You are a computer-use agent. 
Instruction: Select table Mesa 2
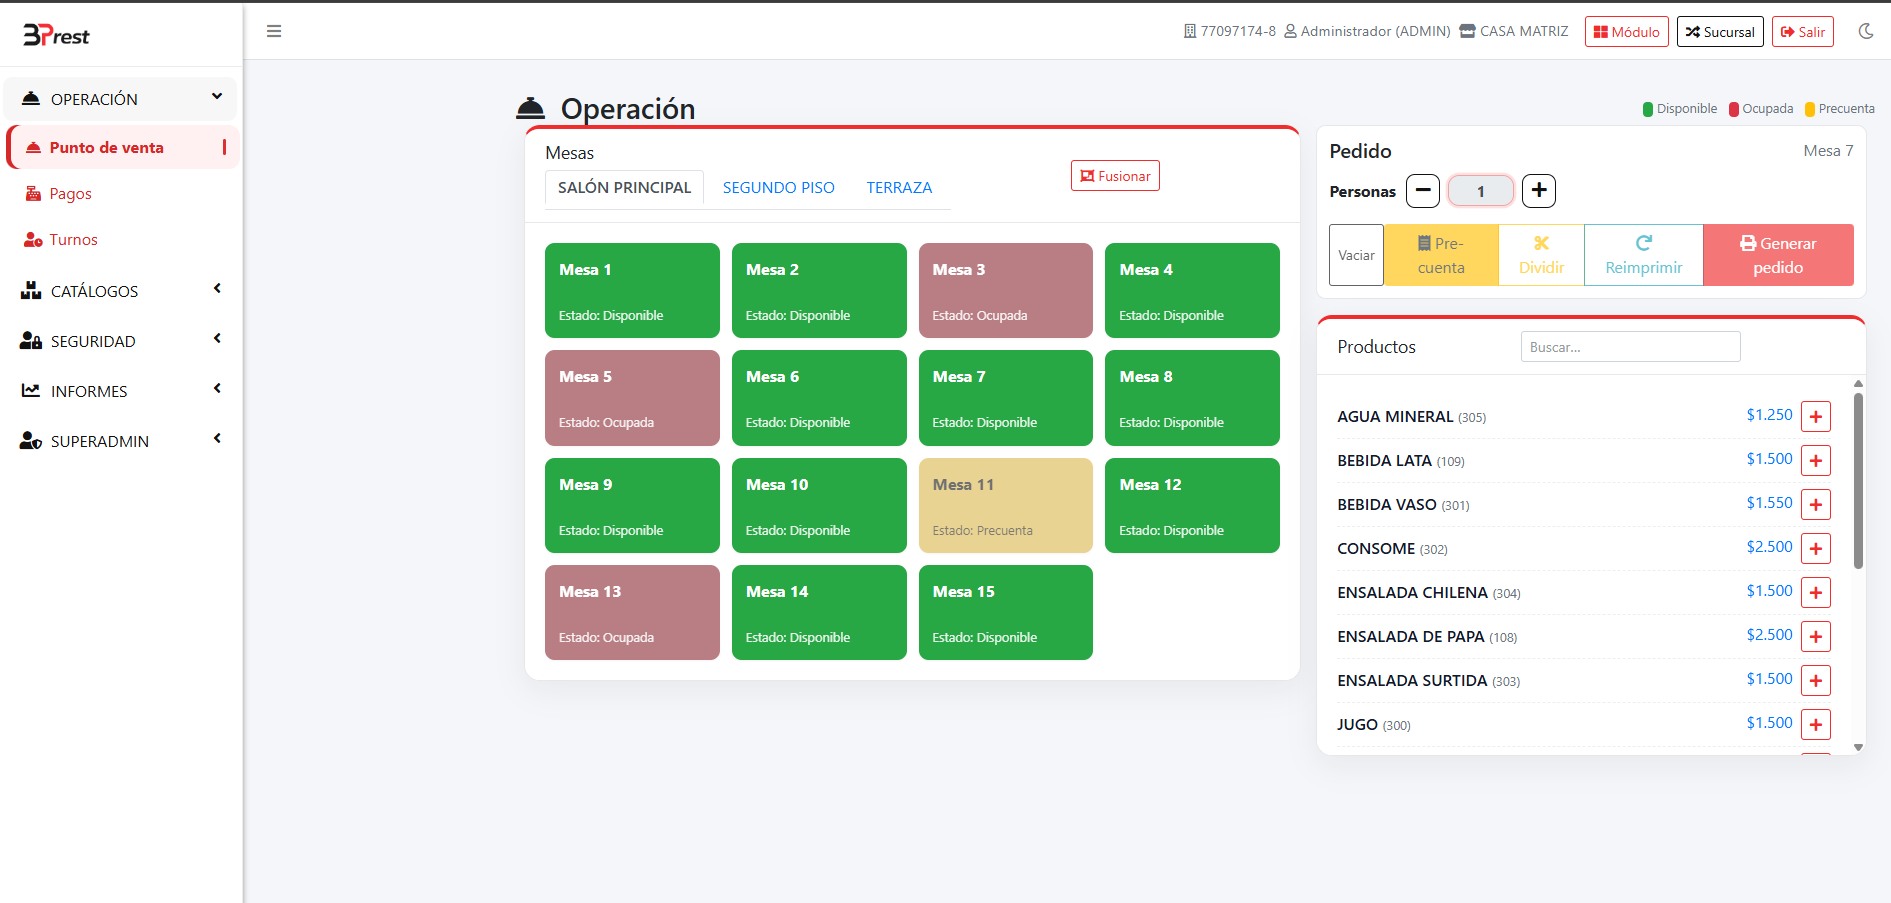click(x=819, y=291)
